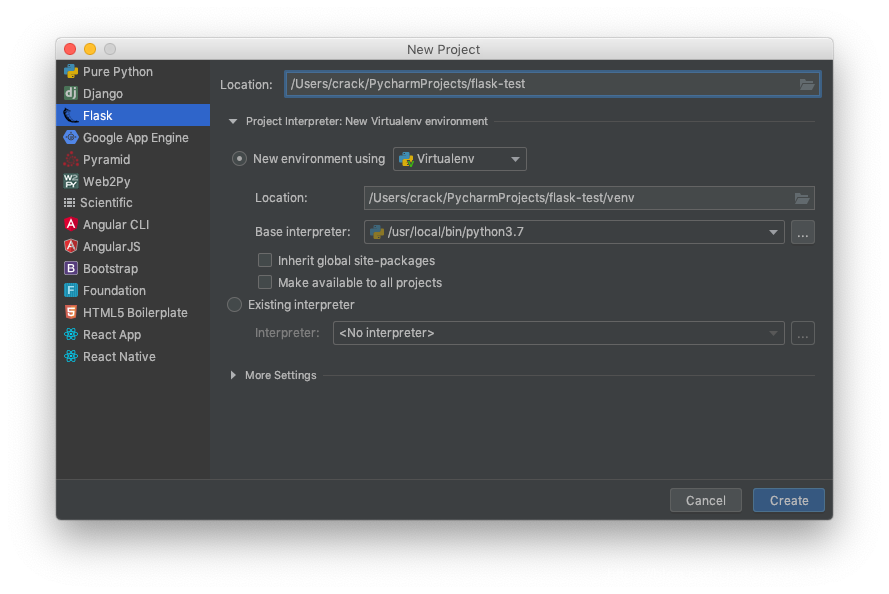
Task: Enable Make available to all projects
Action: click(x=265, y=282)
